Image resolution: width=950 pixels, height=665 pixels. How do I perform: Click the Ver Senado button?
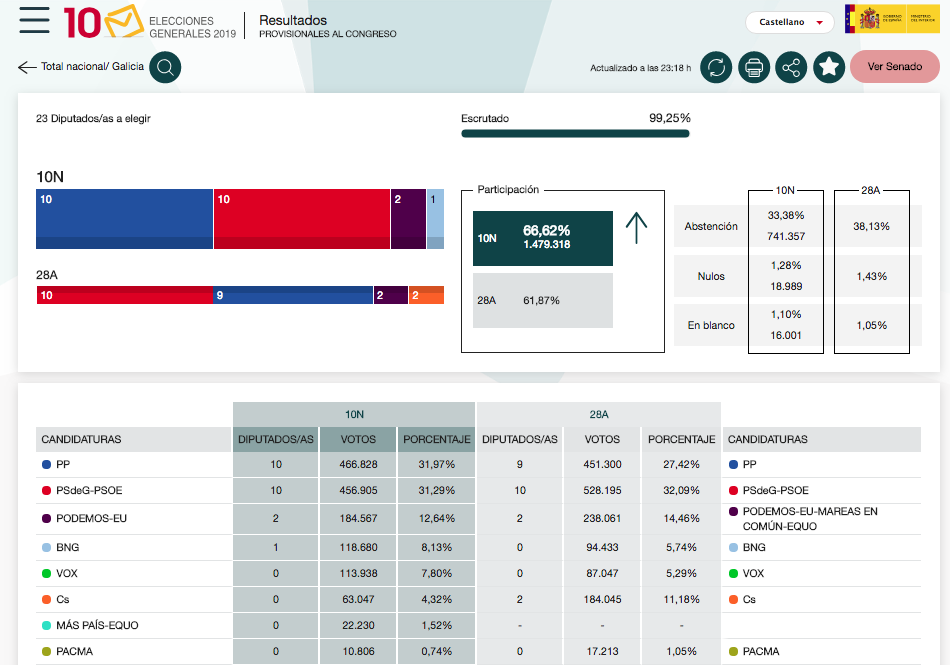(894, 67)
